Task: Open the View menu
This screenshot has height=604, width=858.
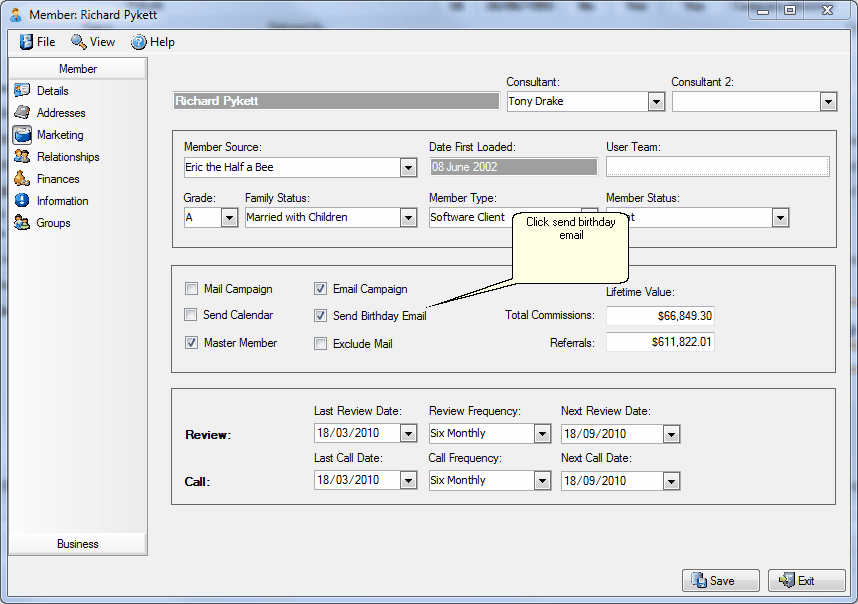Action: coord(93,42)
